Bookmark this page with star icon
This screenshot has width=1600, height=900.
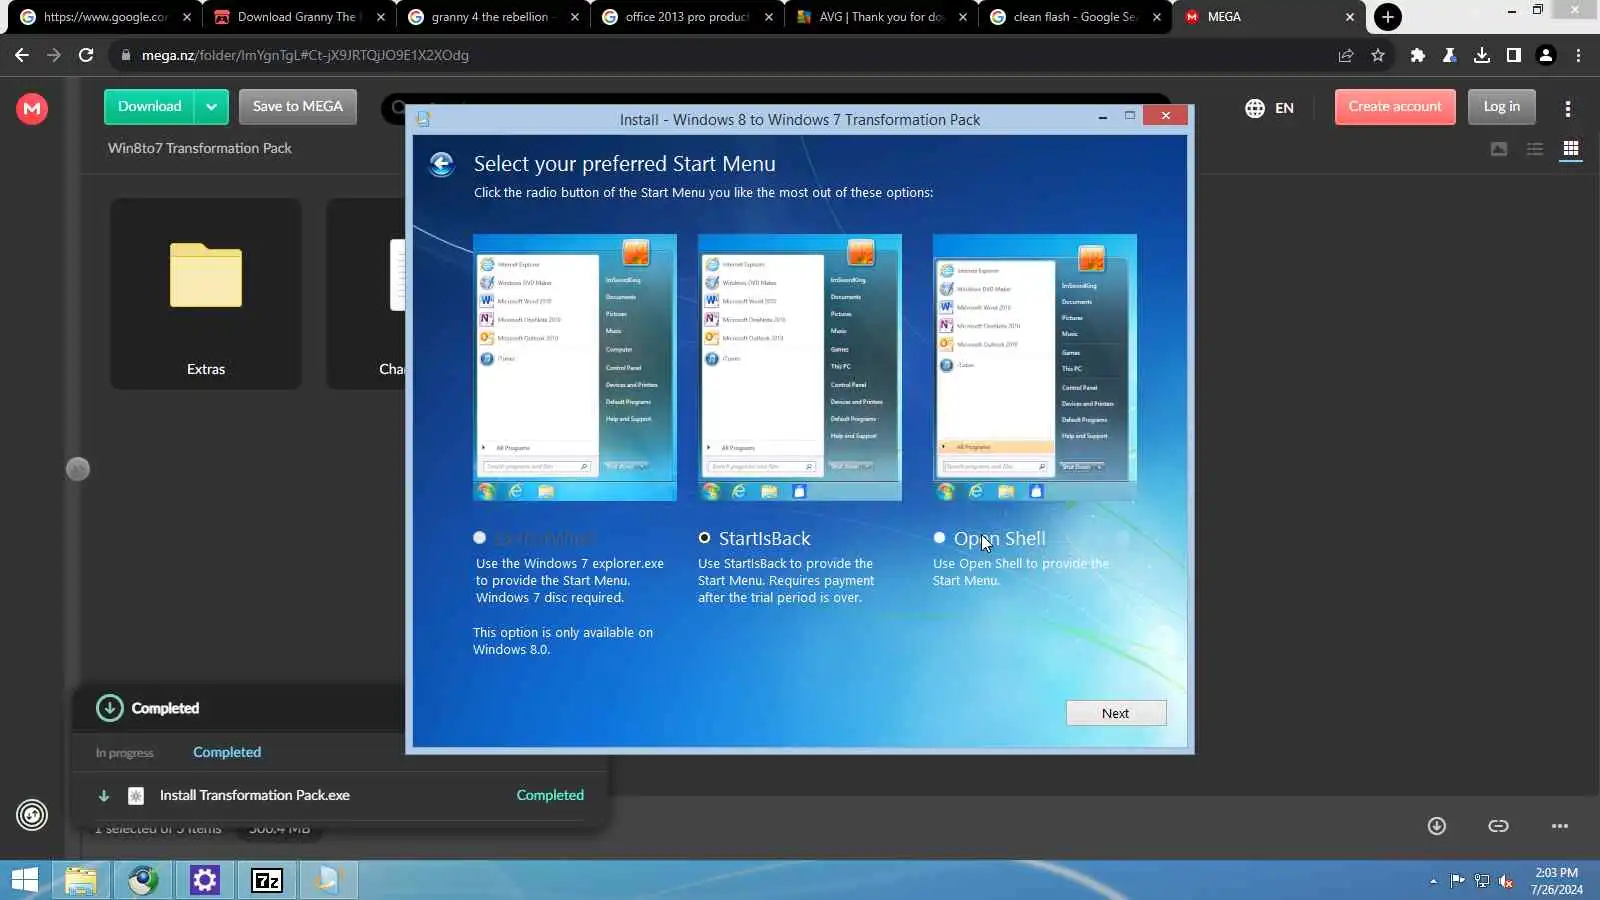(x=1378, y=55)
